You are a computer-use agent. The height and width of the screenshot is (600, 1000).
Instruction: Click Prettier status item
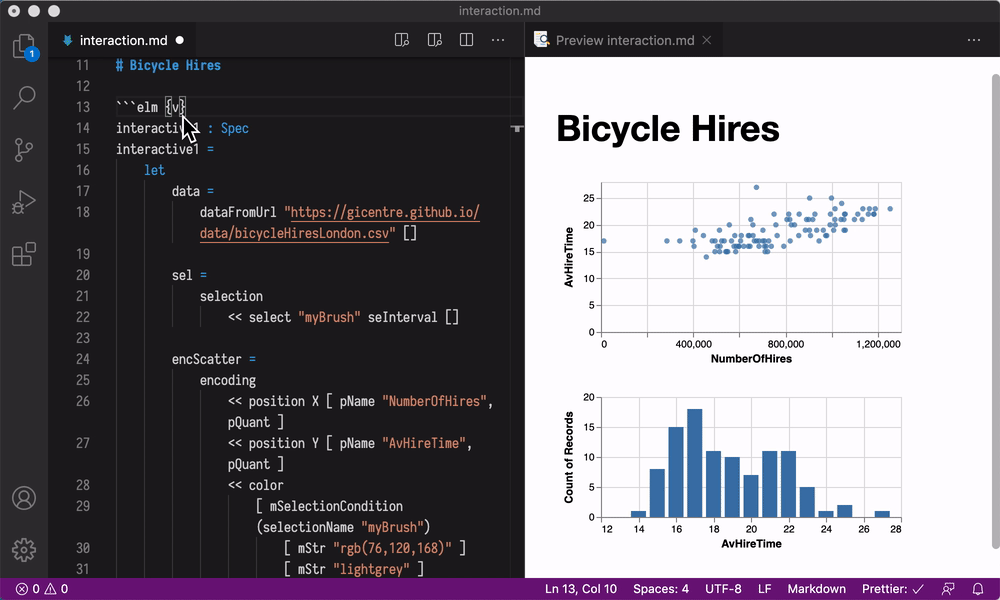point(893,589)
